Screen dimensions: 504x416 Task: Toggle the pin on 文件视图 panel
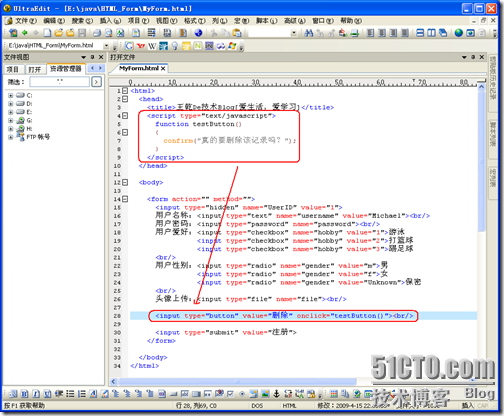92,57
